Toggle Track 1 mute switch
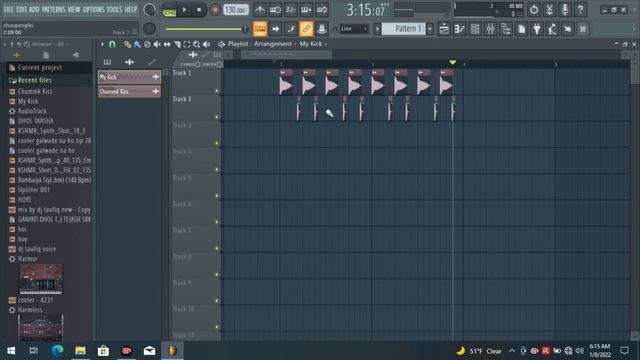Viewport: 640px width, 360px height. pos(217,91)
